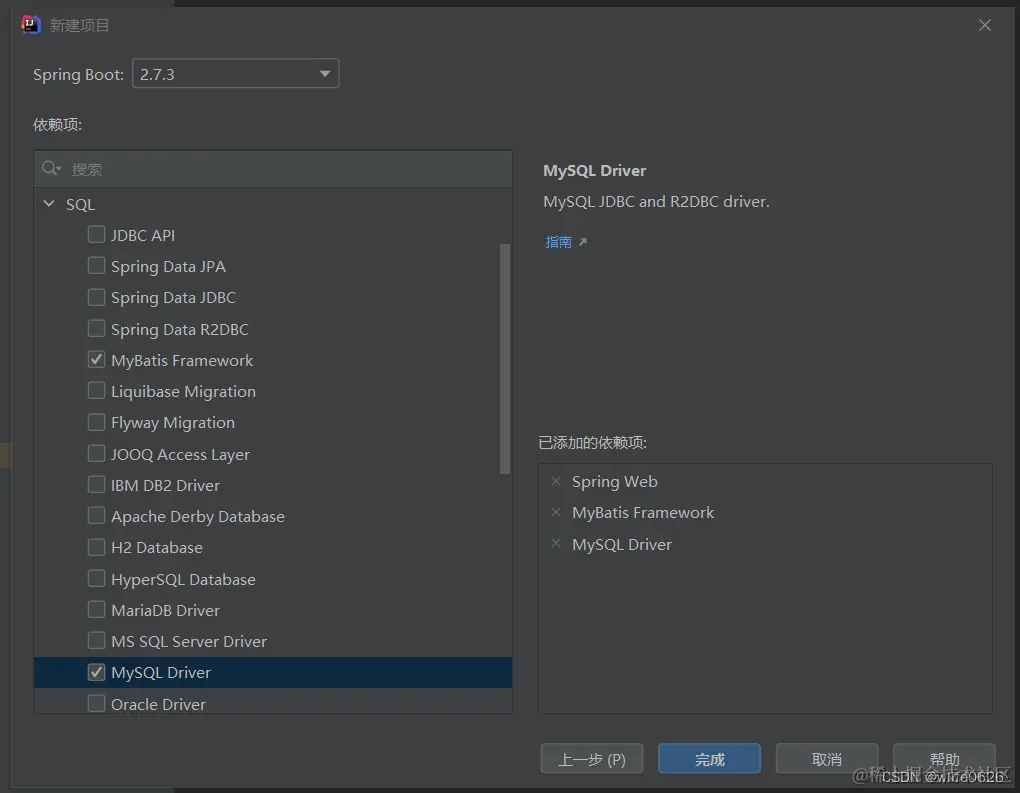Check the MS SQL Server Driver checkbox

pos(96,640)
